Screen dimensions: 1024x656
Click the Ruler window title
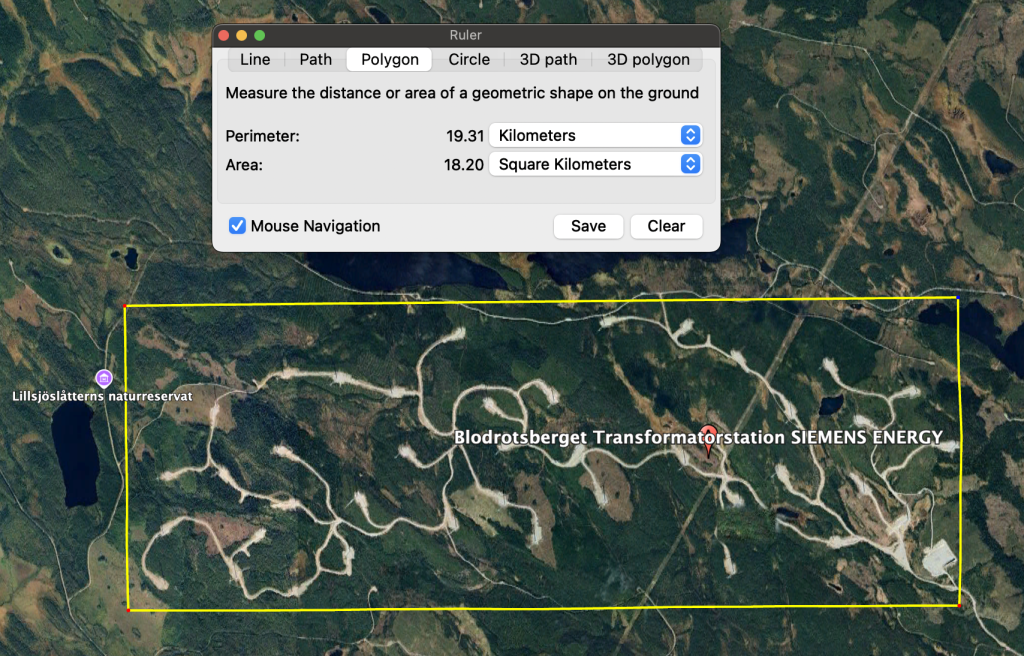pyautogui.click(x=466, y=35)
